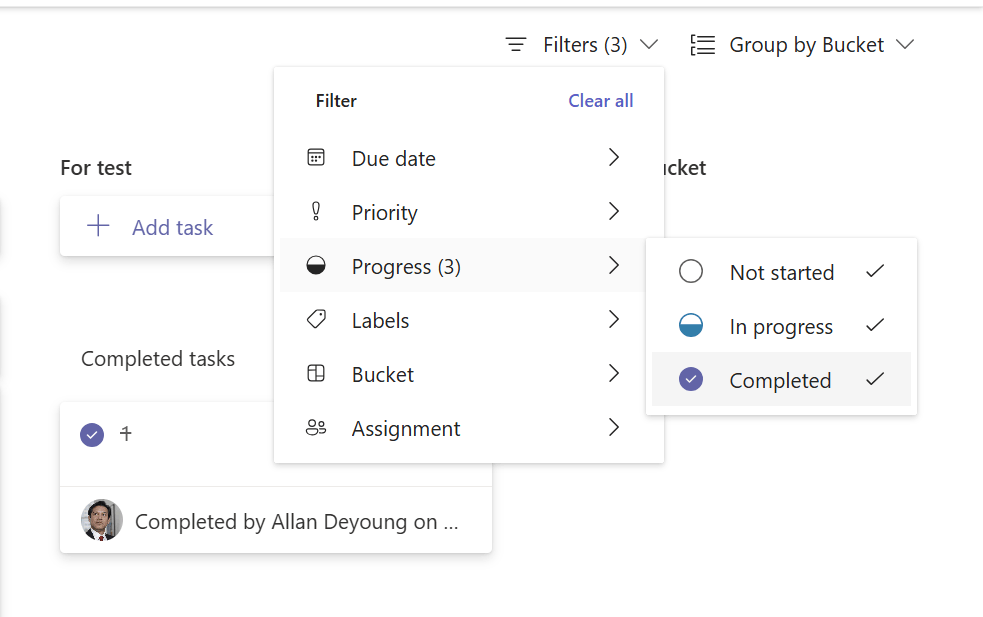Click the Progress half-circle icon
Screen dimensions: 983x617
tap(316, 266)
